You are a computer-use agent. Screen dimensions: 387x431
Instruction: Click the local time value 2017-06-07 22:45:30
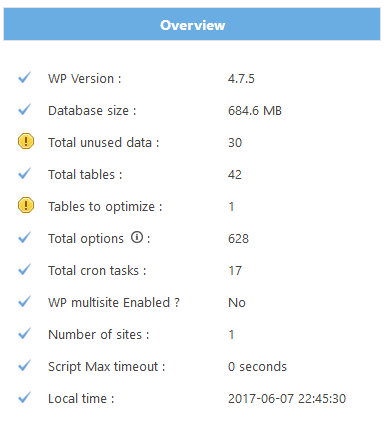point(287,399)
